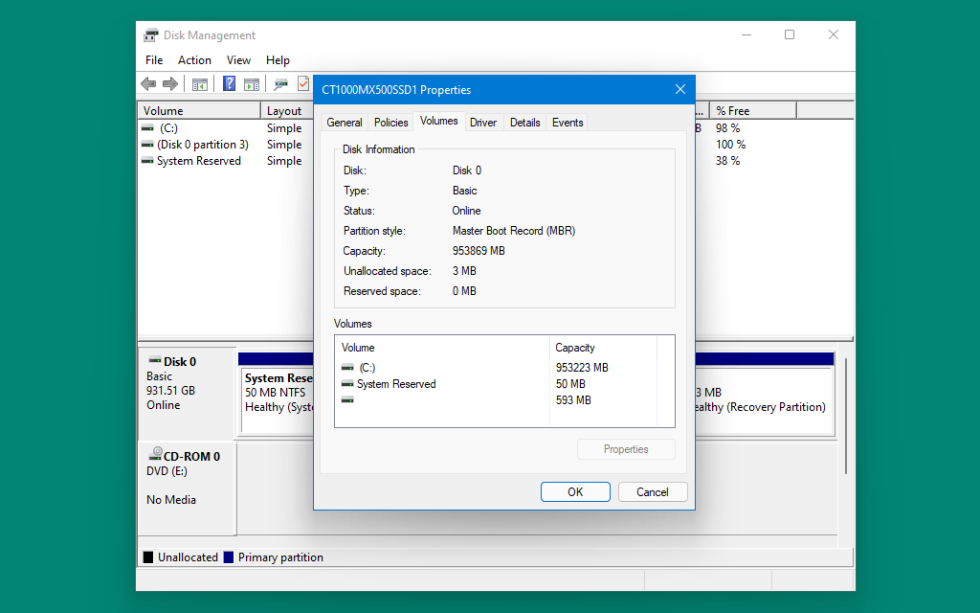Click the disabled Properties button in the Volumes tab
Viewport: 980px width, 613px height.
[626, 448]
